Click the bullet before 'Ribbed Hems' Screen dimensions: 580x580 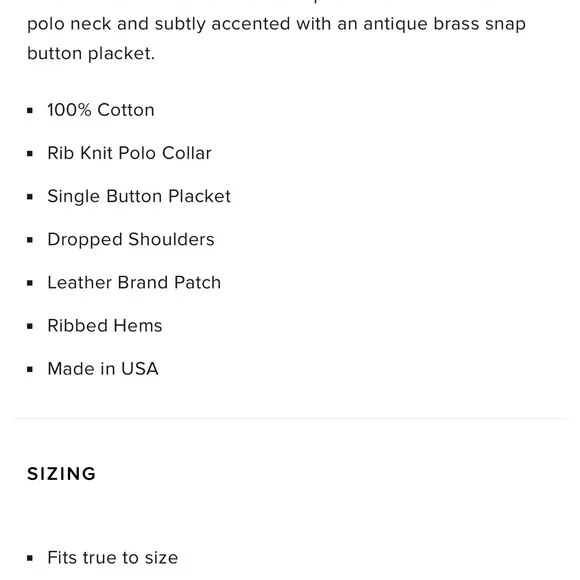click(30, 326)
